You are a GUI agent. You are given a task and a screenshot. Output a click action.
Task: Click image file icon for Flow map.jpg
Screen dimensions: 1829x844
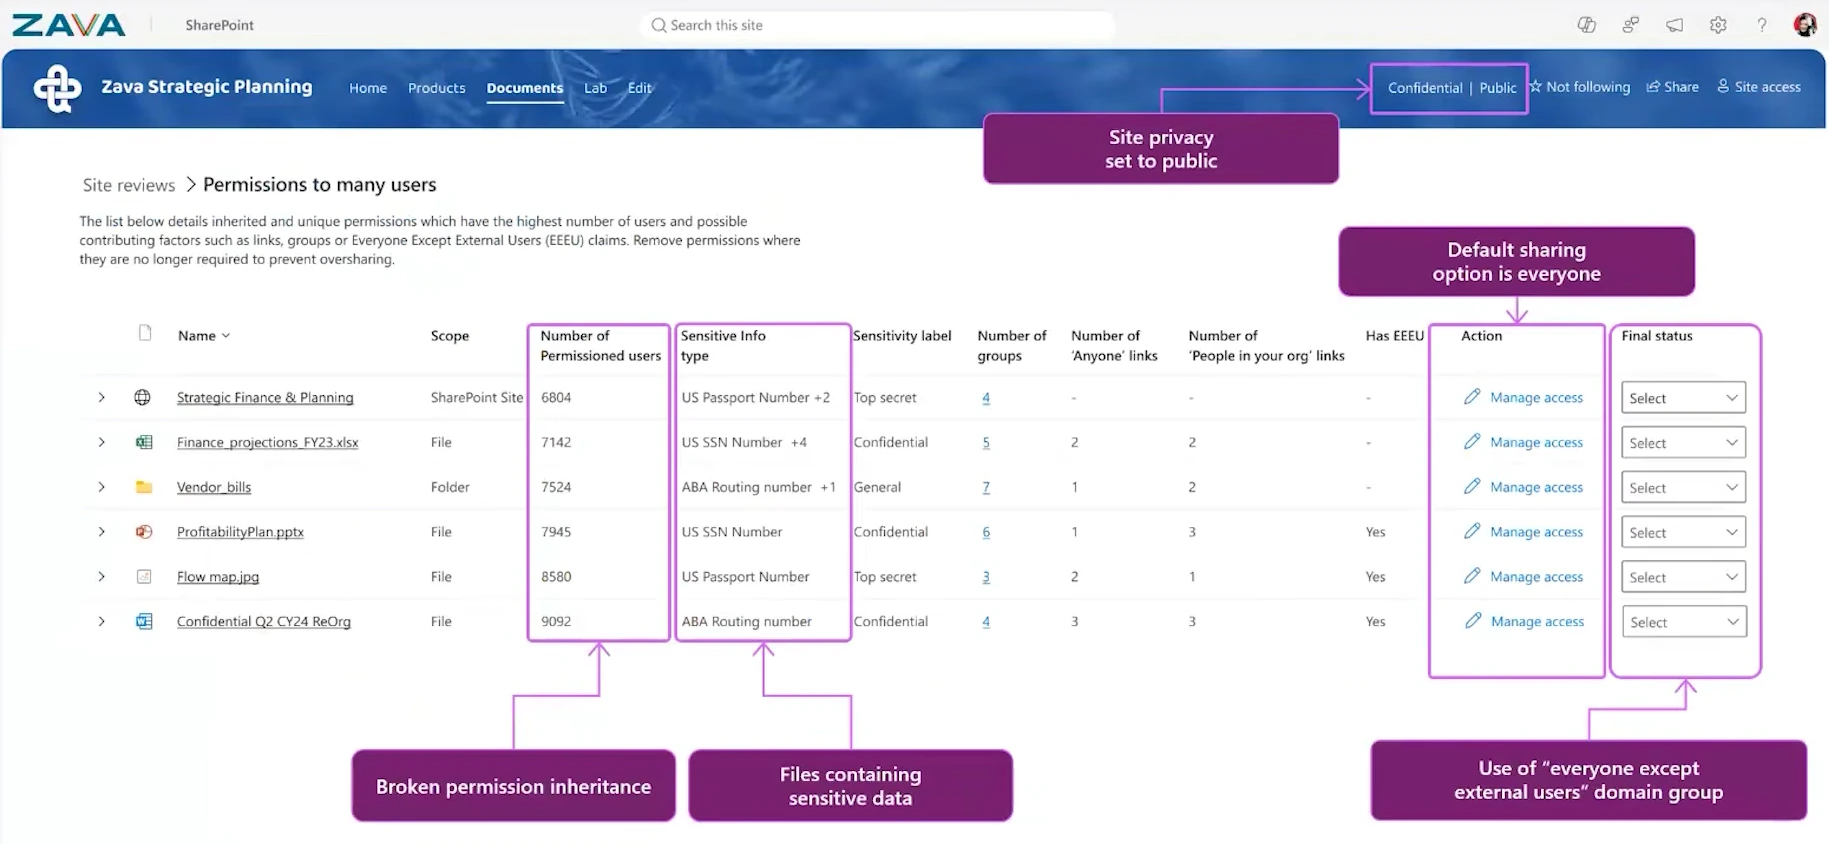click(144, 577)
